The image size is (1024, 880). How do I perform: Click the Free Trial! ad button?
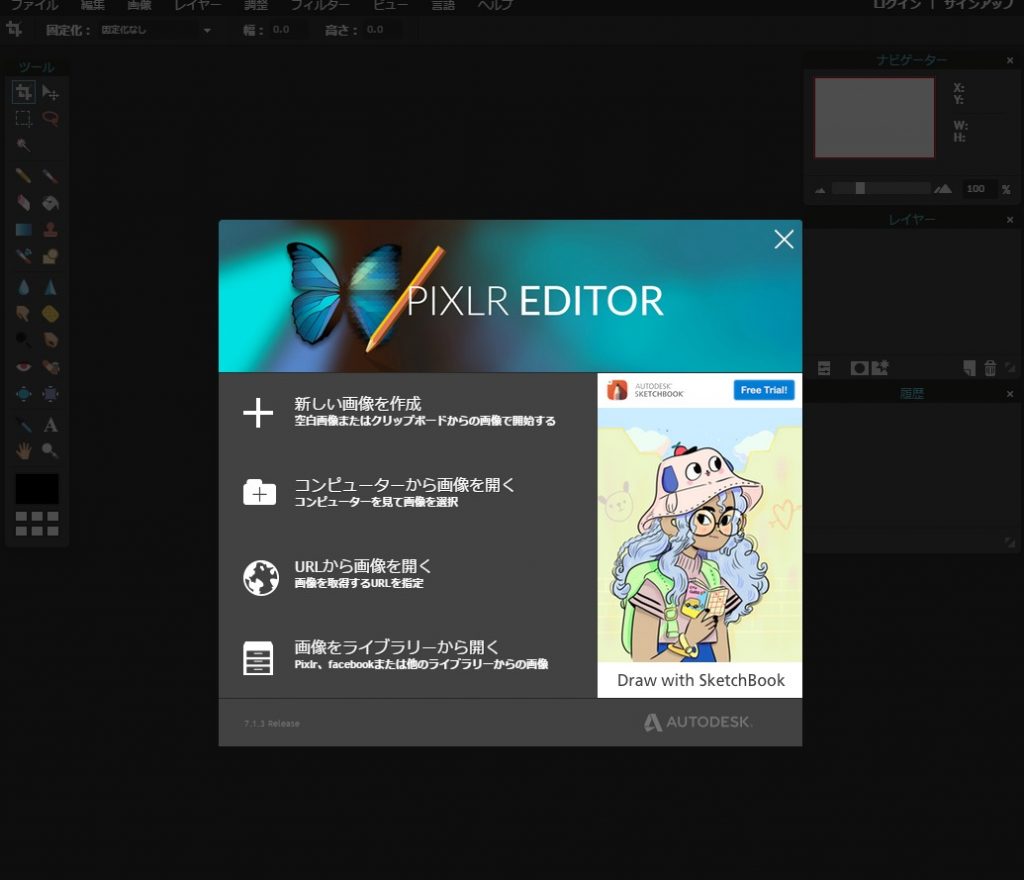pos(764,390)
